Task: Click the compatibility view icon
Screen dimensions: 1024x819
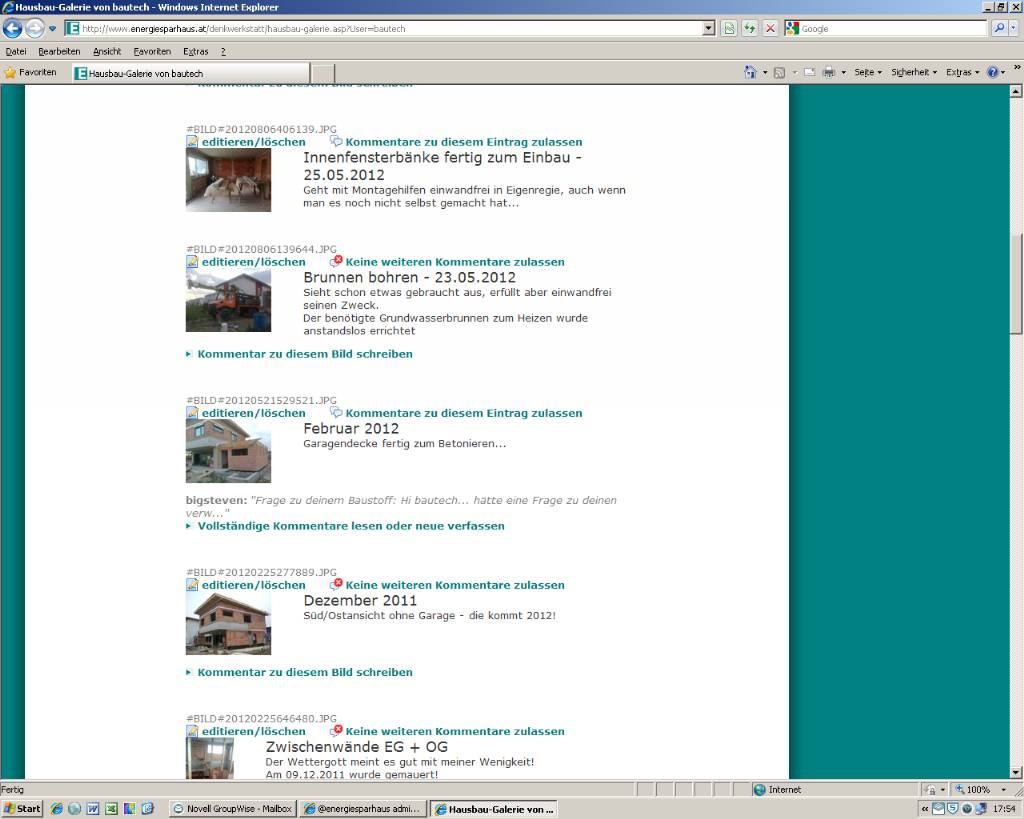Action: click(729, 29)
